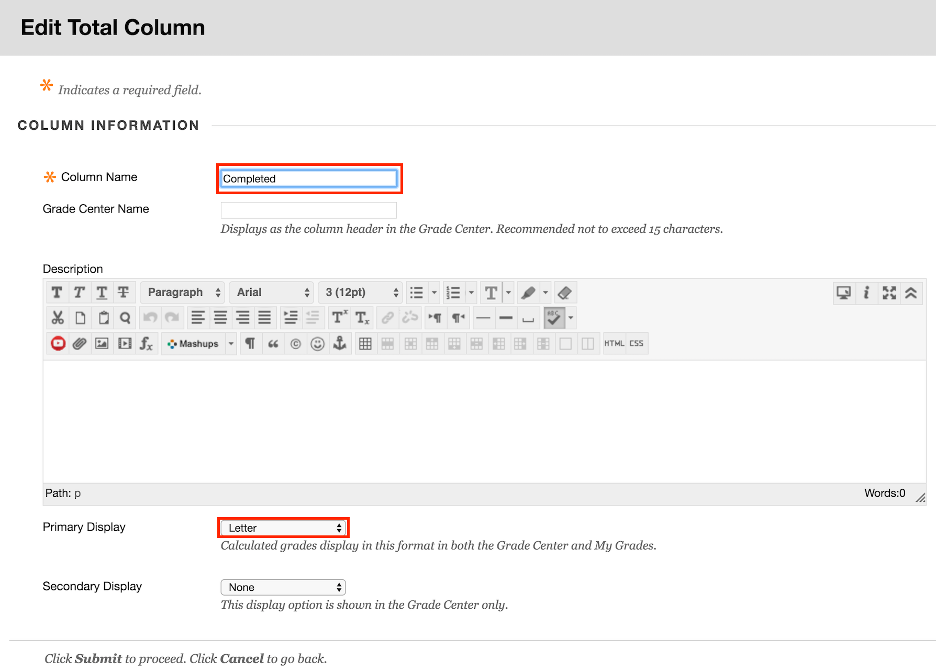
Task: Collapse the editor toolbar
Action: [x=911, y=292]
